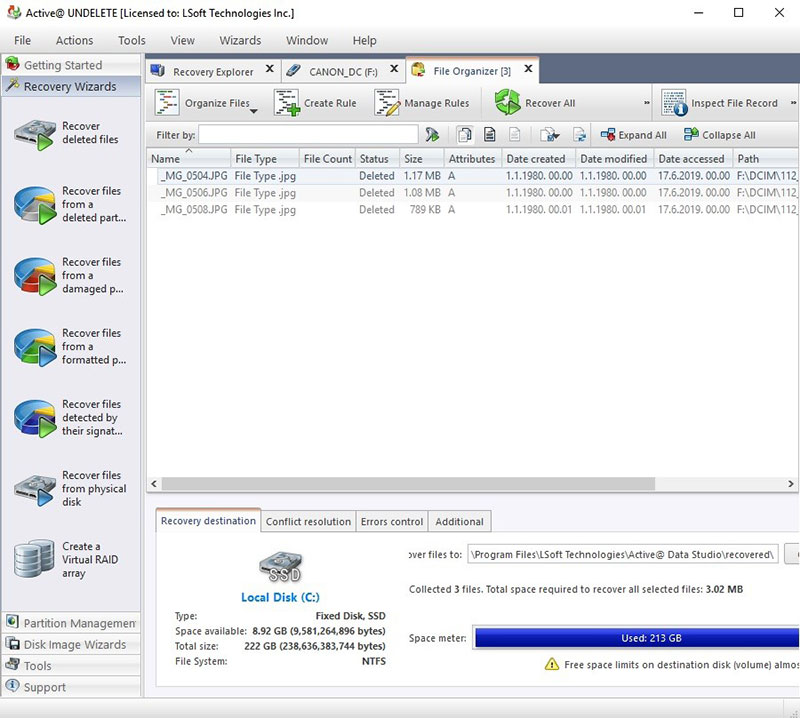
Task: Start Recover files from a damaged partition wizard
Action: click(x=69, y=276)
